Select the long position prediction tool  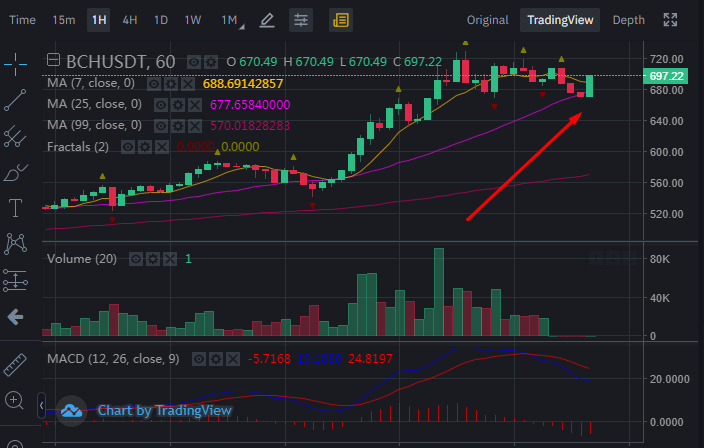click(15, 281)
